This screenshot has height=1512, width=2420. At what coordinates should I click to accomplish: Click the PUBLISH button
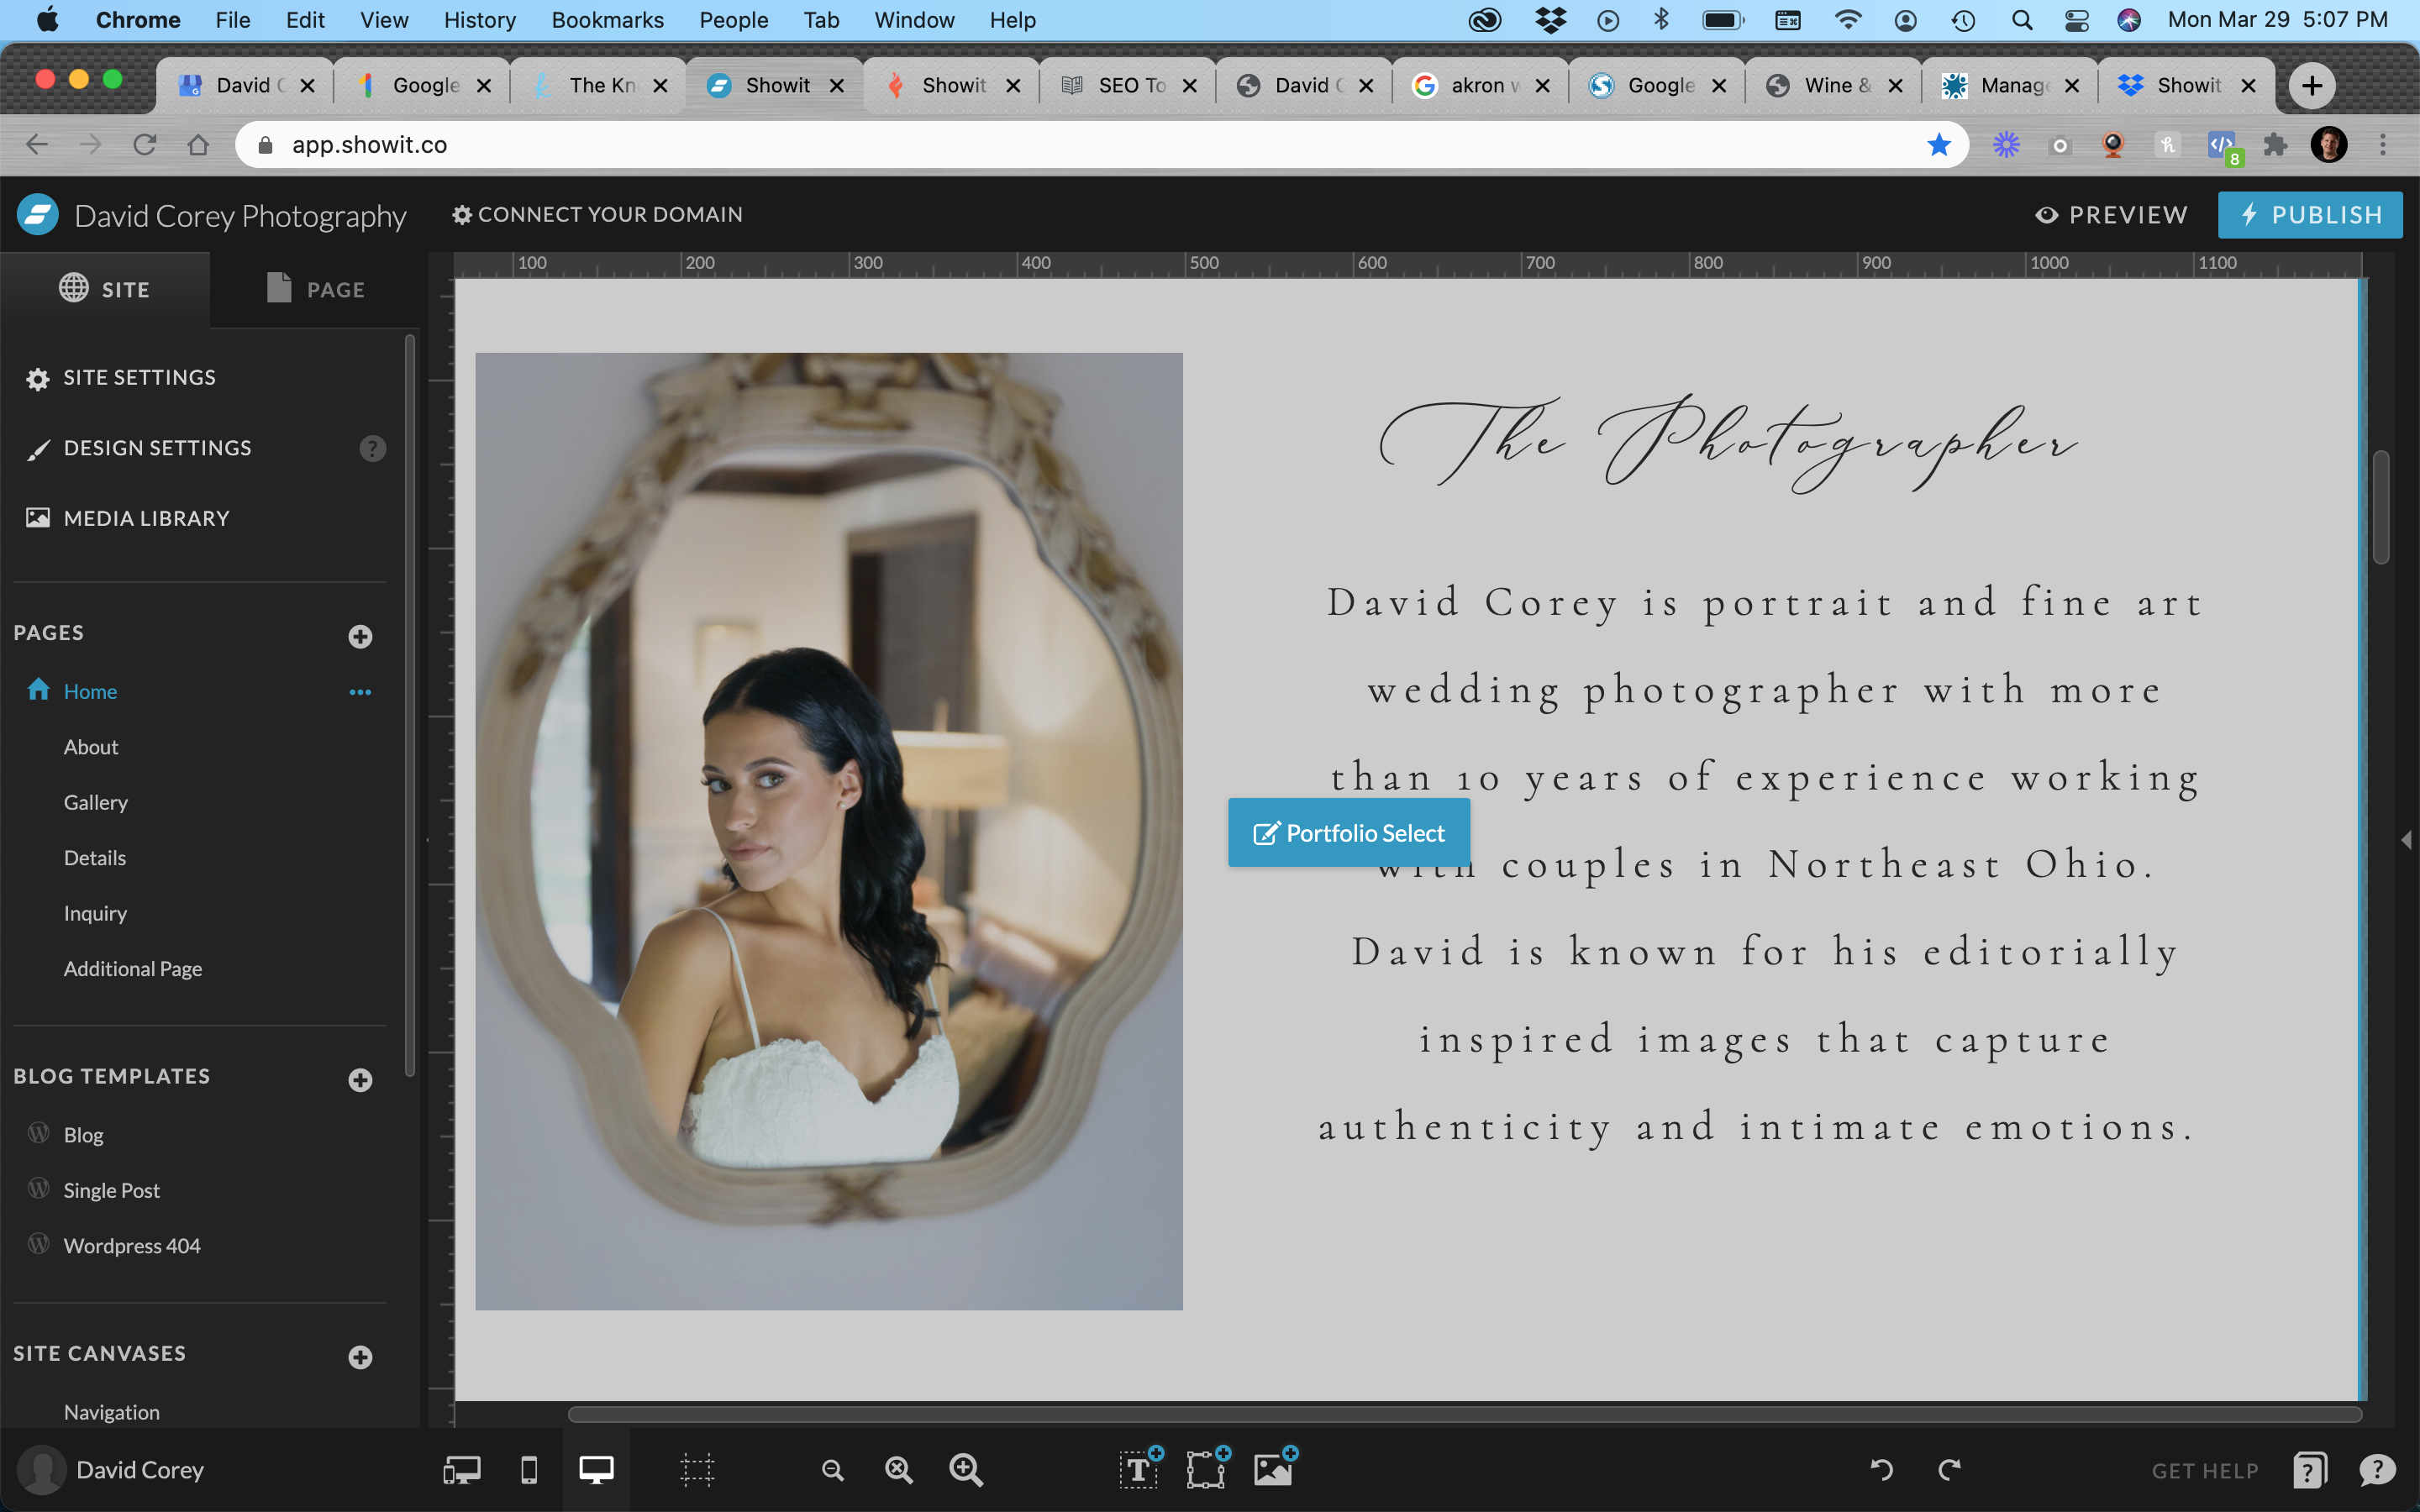2309,215
